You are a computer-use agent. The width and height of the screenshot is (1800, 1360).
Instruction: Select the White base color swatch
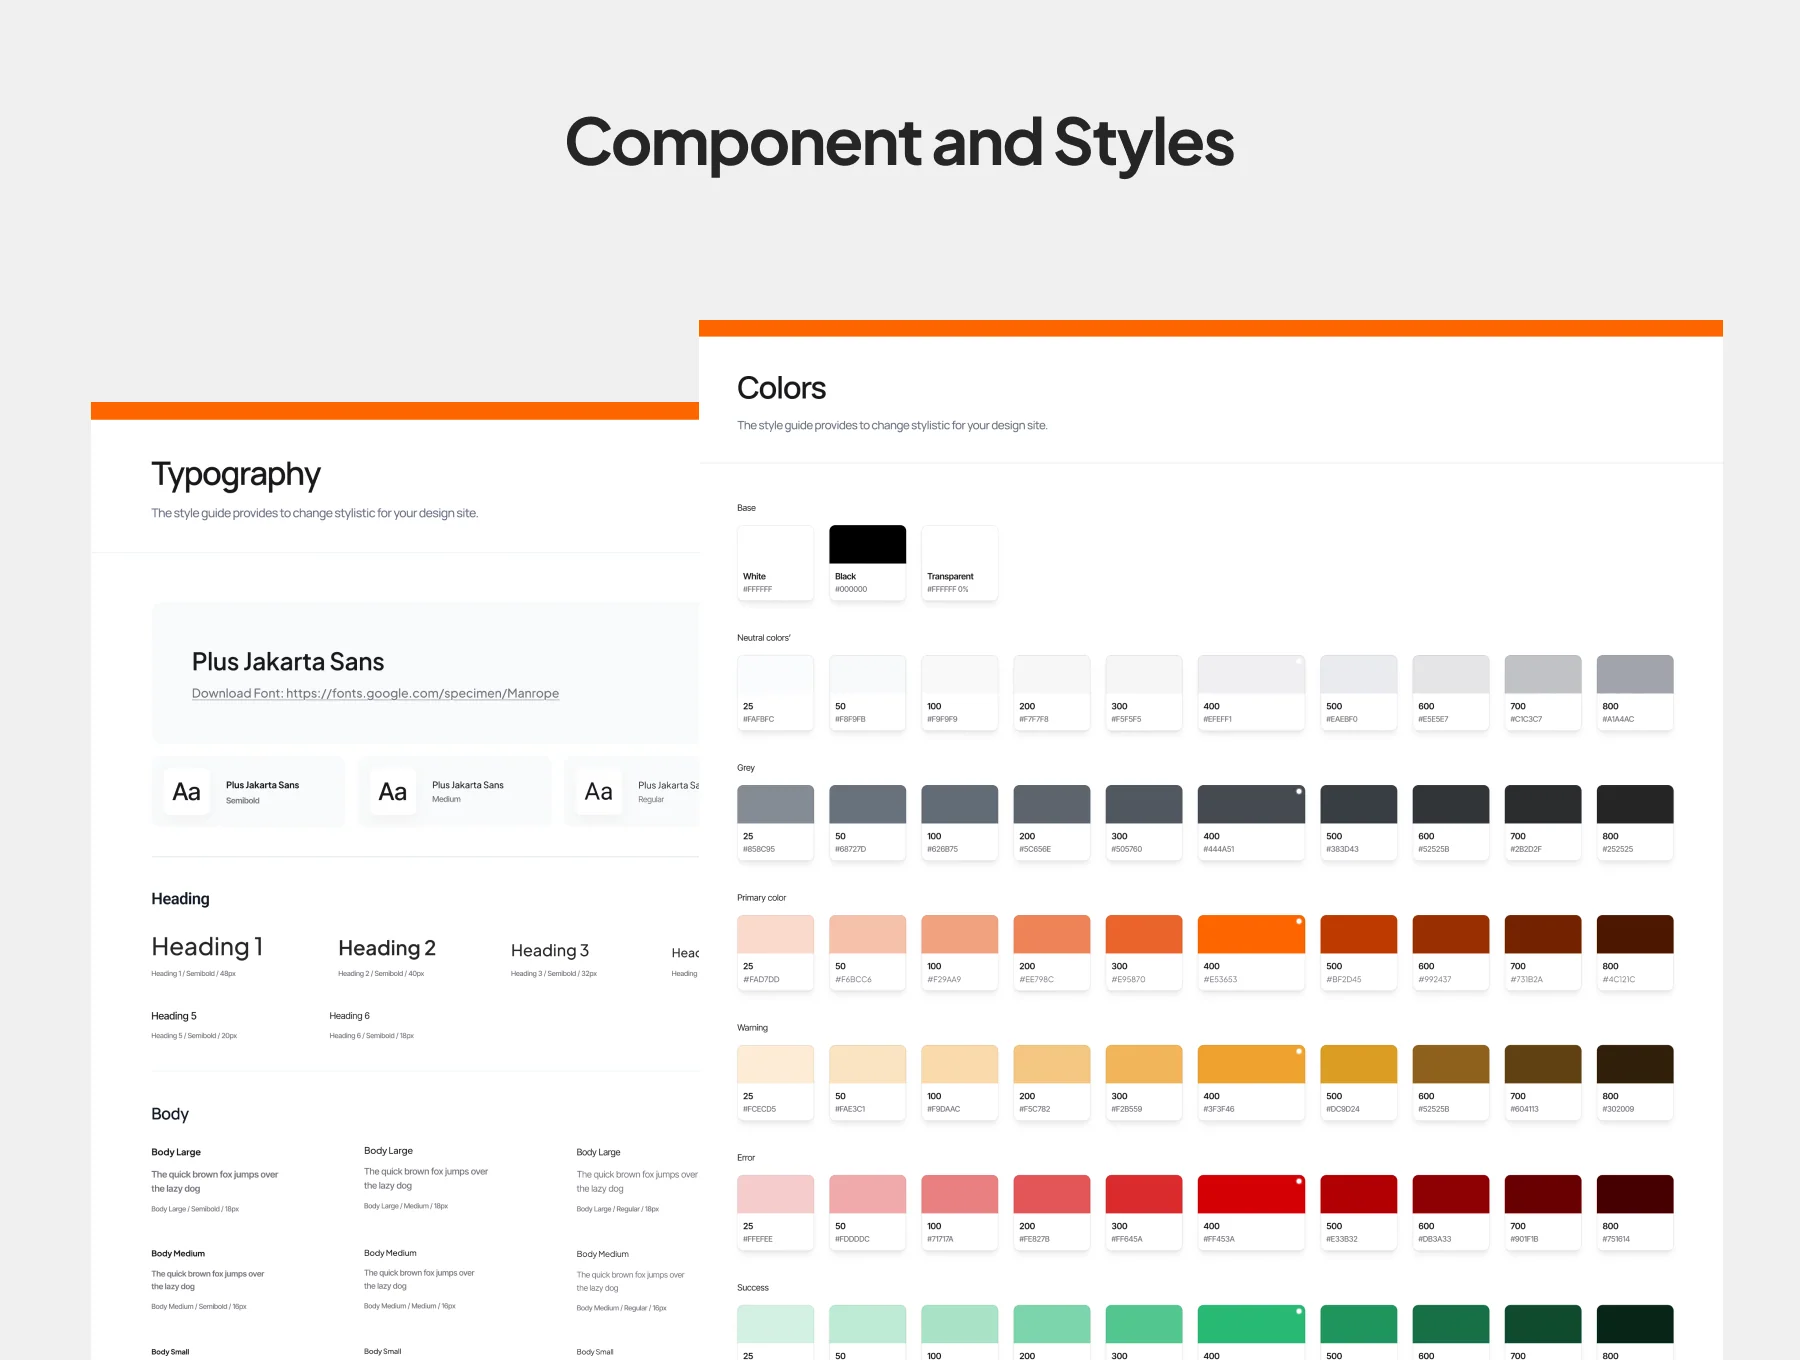(x=775, y=563)
